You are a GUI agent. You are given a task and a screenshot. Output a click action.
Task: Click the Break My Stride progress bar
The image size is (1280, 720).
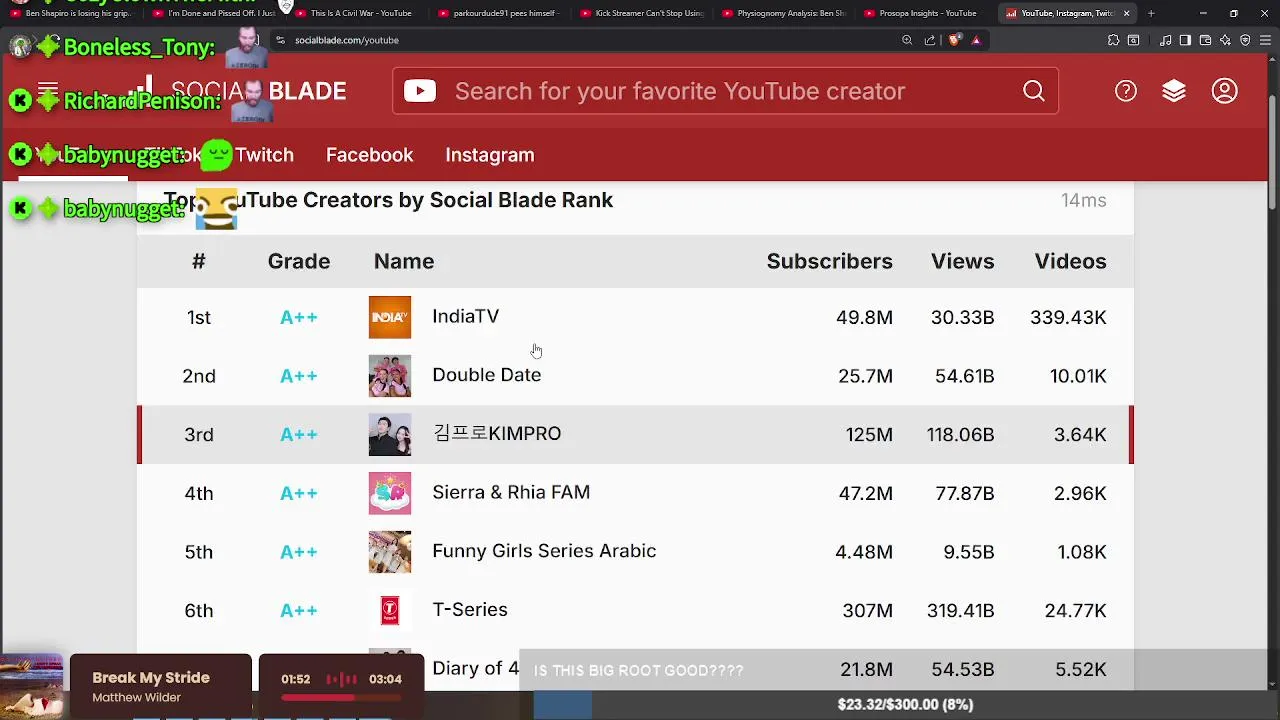coord(341,697)
